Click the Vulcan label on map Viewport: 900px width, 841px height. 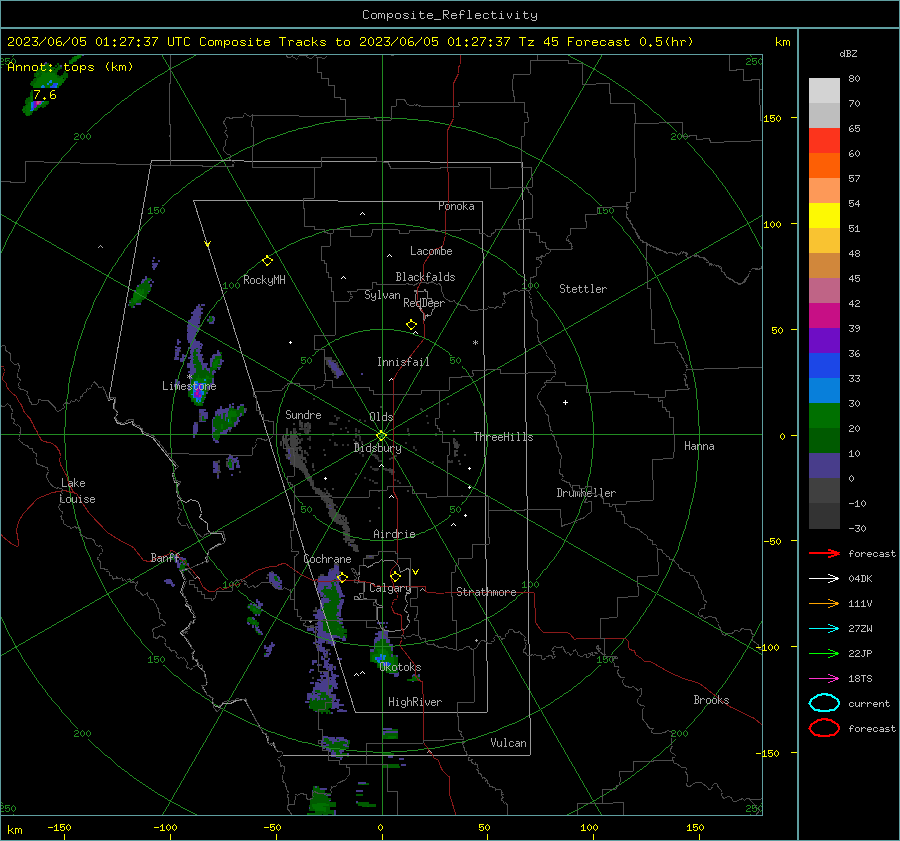508,743
